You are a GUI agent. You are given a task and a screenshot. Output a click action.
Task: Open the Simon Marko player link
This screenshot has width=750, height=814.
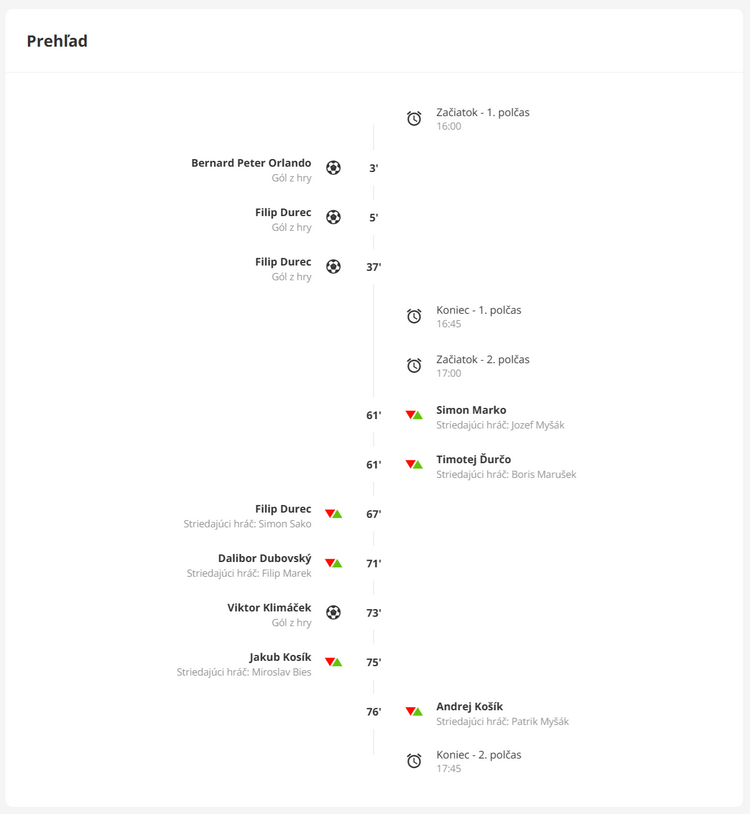[x=471, y=410]
